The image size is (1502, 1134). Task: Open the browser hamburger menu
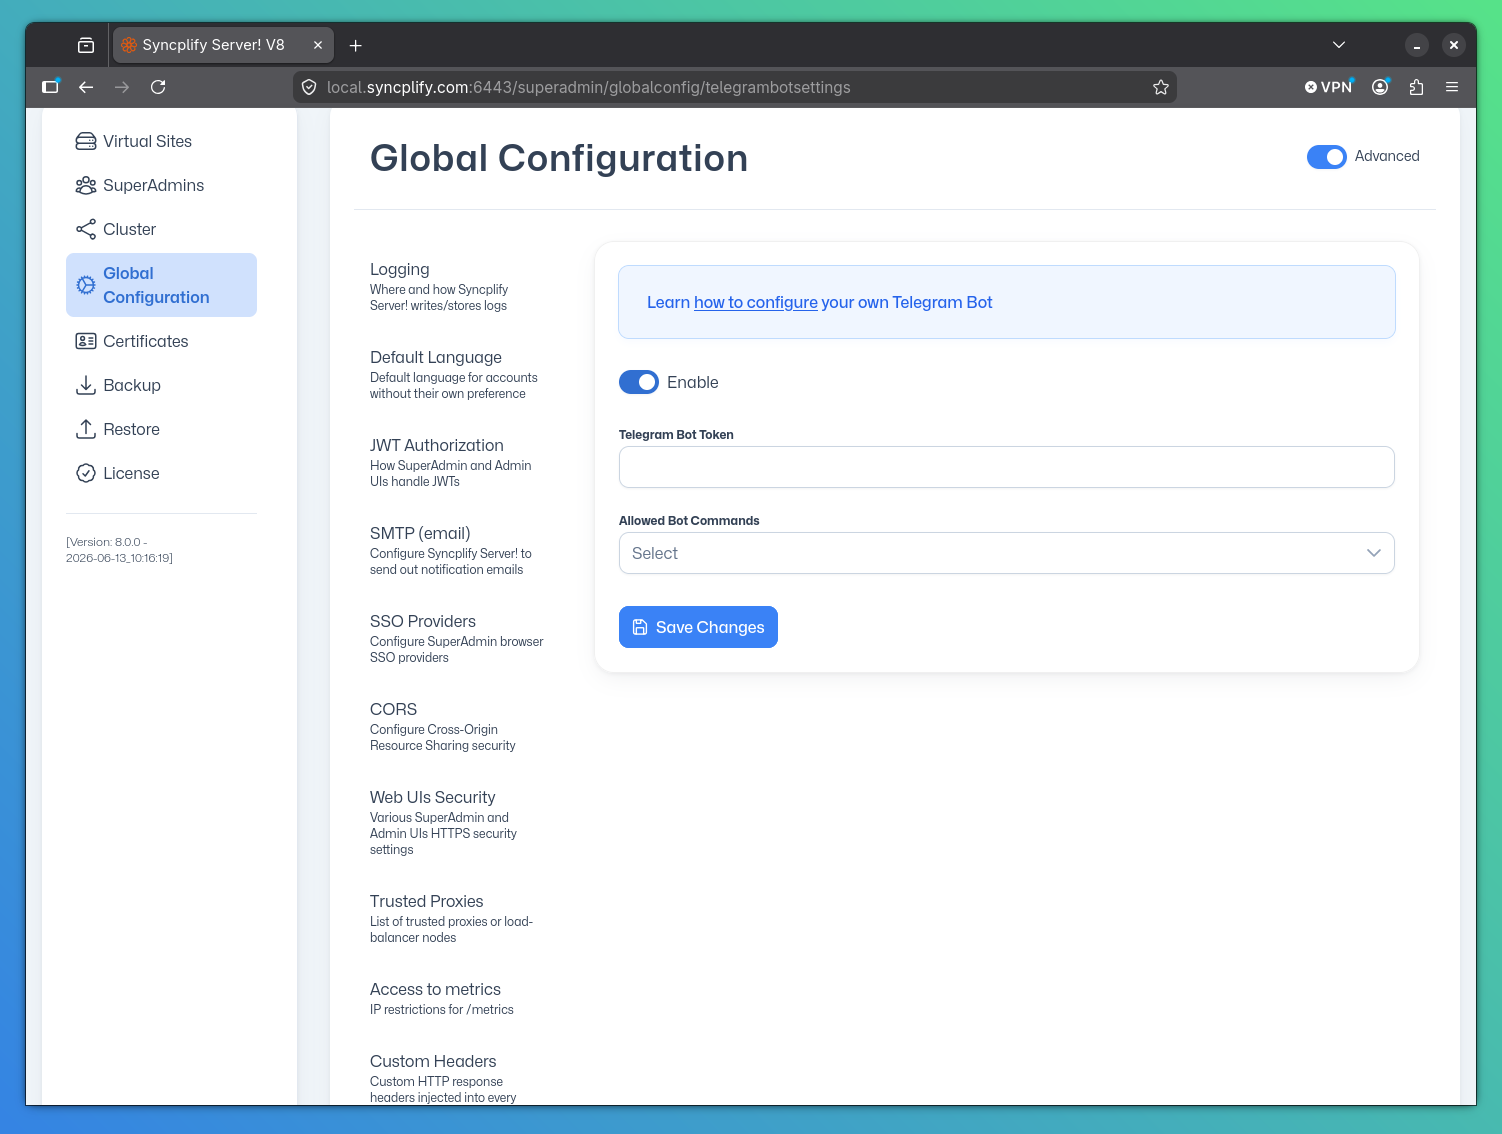1452,87
